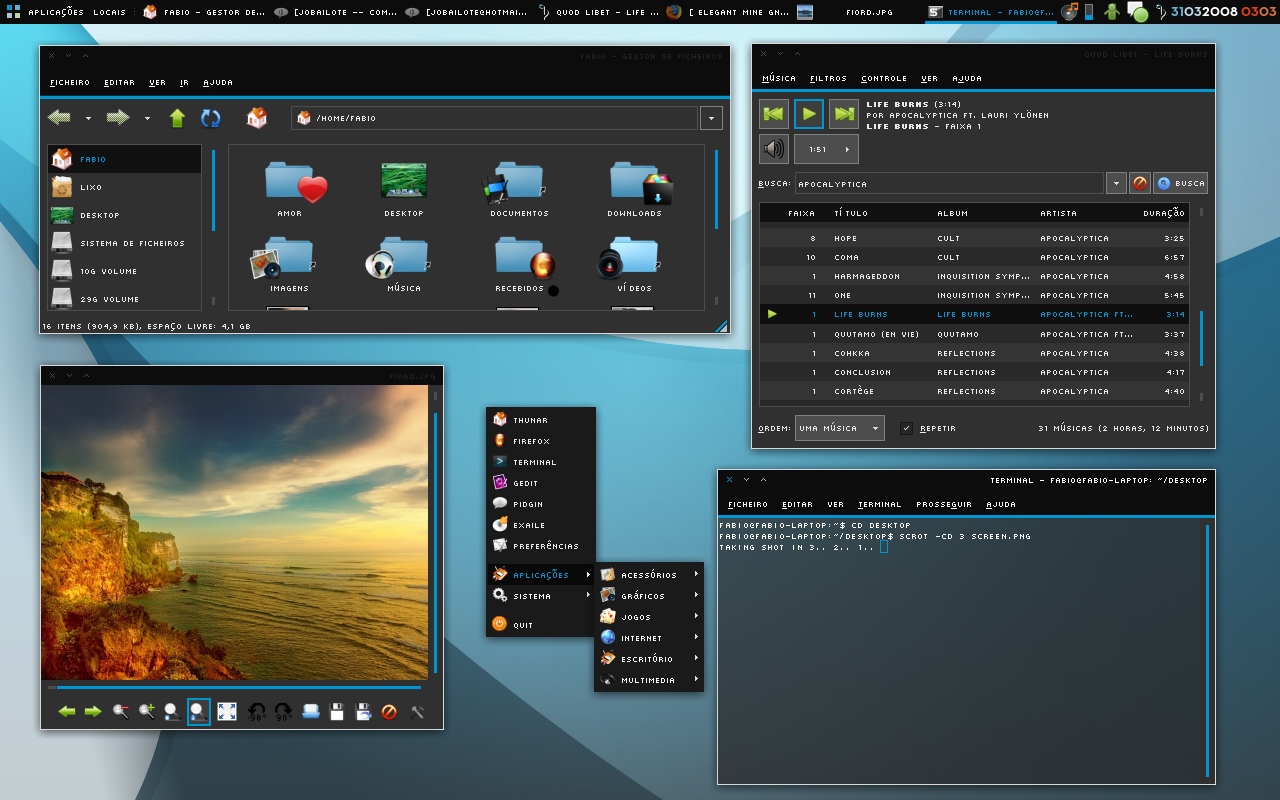Go up to parent folder in file manager
1280x800 pixels.
[177, 118]
